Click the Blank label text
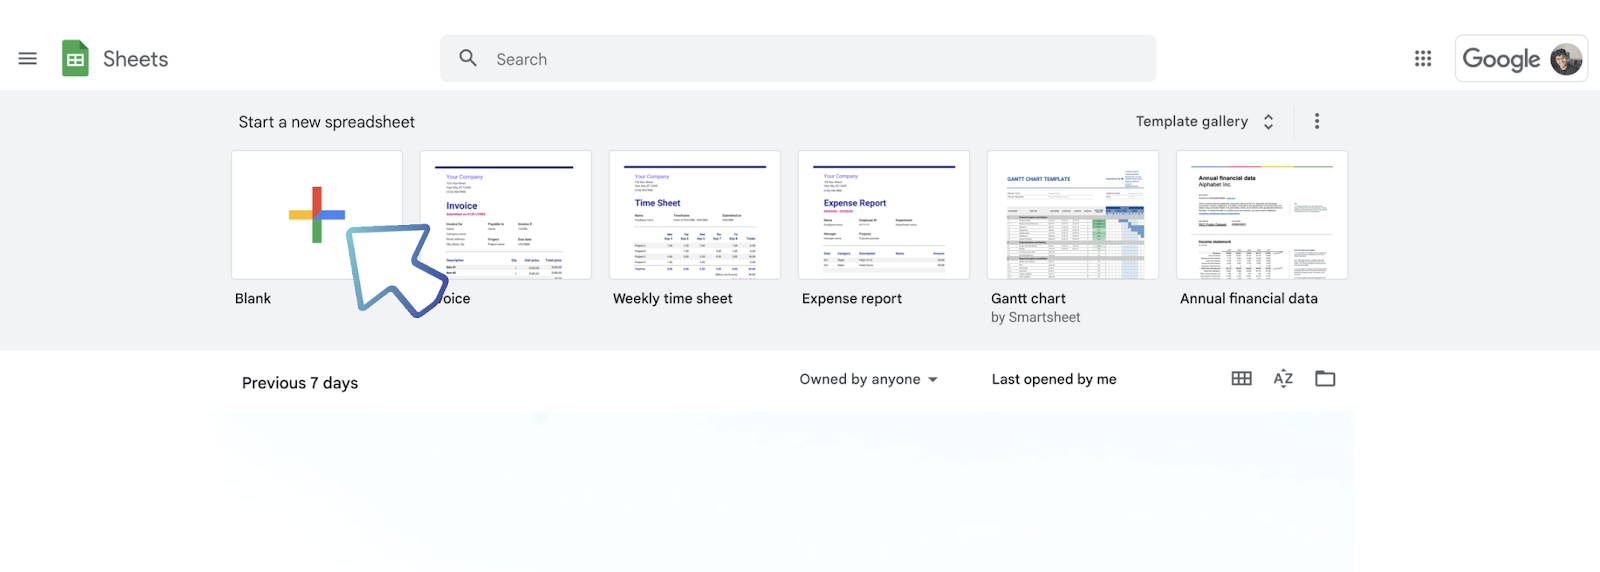Viewport: 1600px width, 572px height. coord(253,298)
